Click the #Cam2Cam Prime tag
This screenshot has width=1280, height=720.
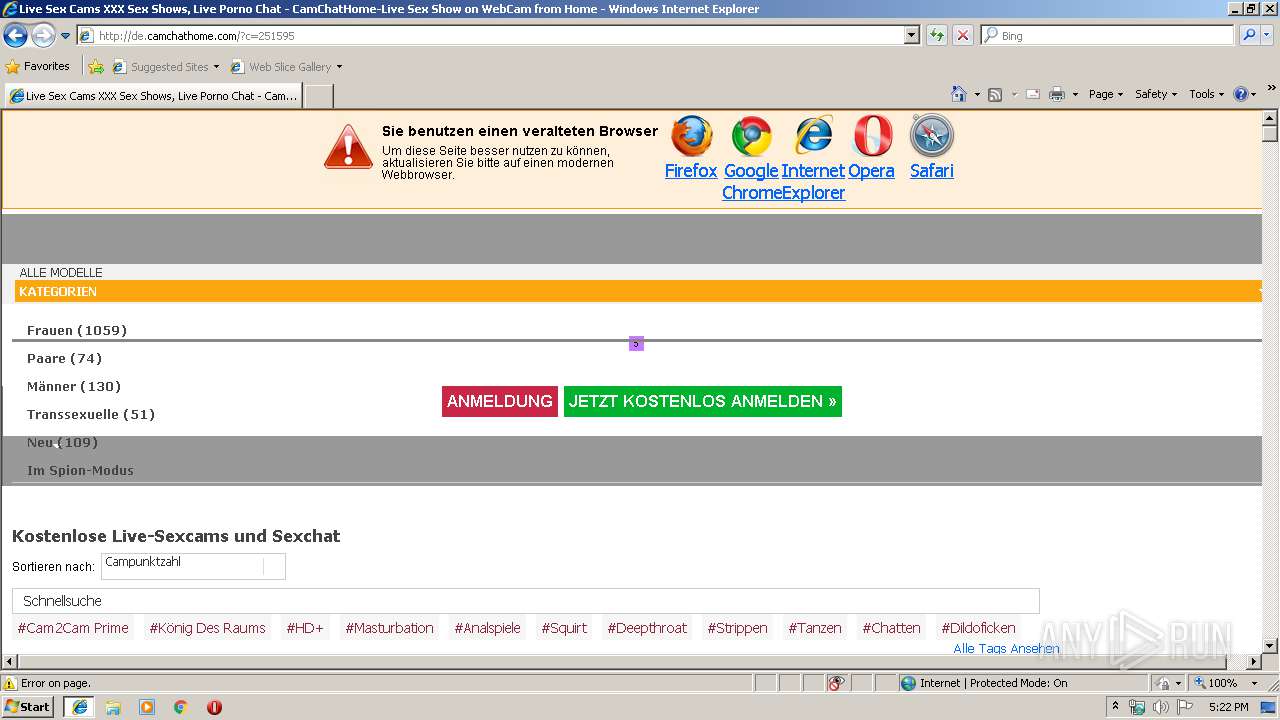[x=73, y=628]
